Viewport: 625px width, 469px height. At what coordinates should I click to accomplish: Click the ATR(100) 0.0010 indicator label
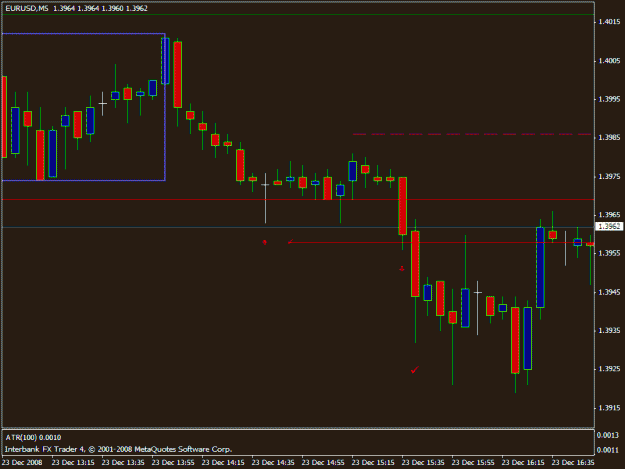pyautogui.click(x=33, y=437)
